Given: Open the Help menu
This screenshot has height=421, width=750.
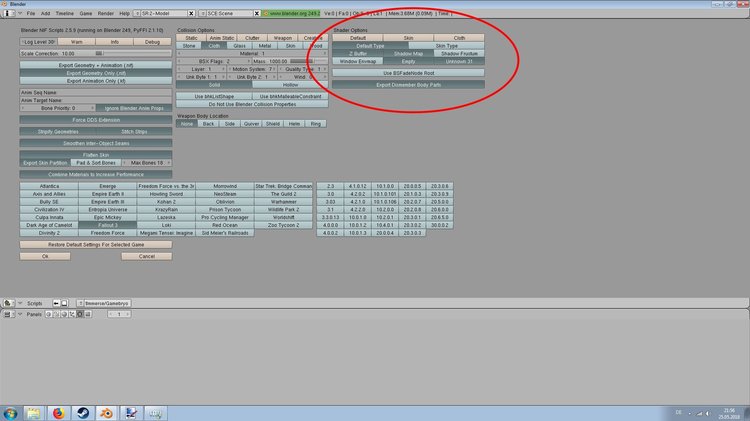Looking at the screenshot, I should coord(124,13).
